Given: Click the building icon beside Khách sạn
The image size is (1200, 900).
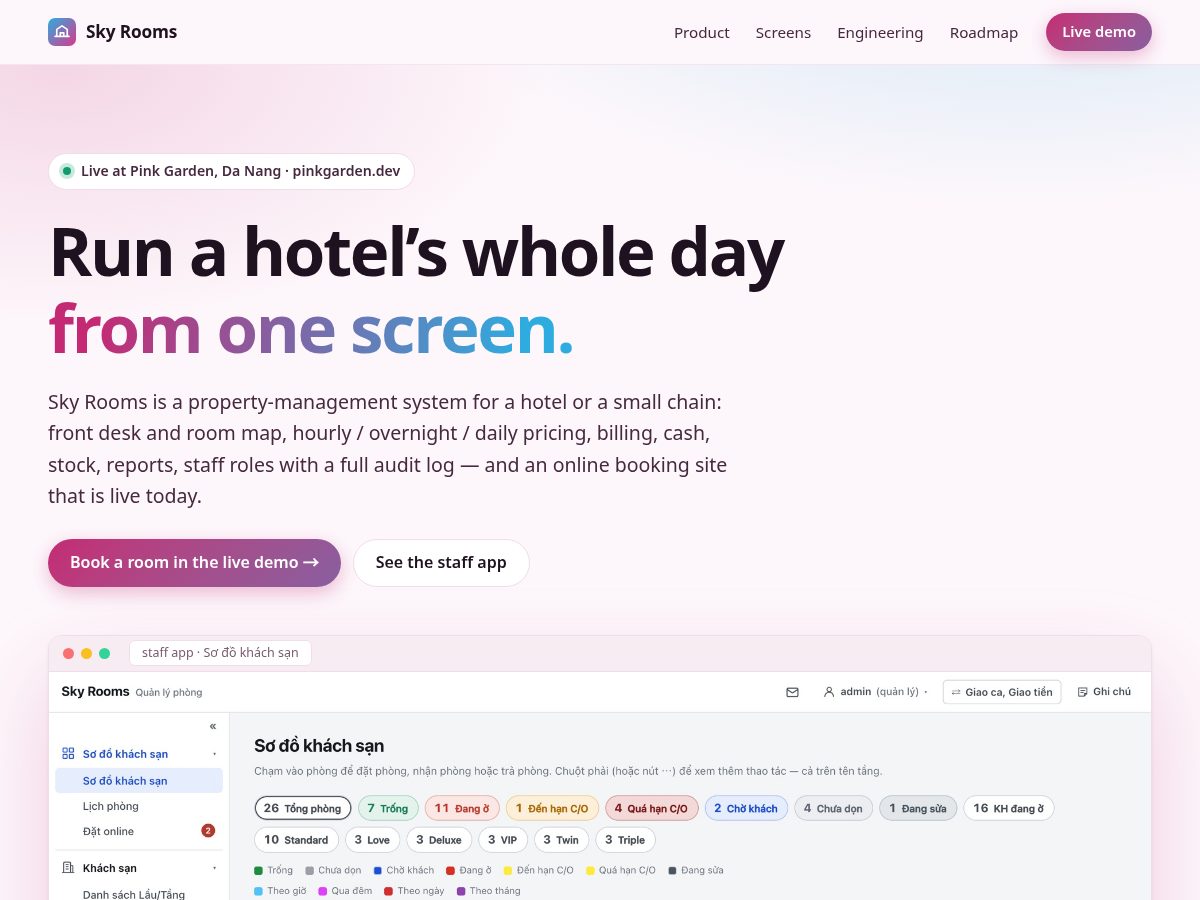Looking at the screenshot, I should point(68,868).
